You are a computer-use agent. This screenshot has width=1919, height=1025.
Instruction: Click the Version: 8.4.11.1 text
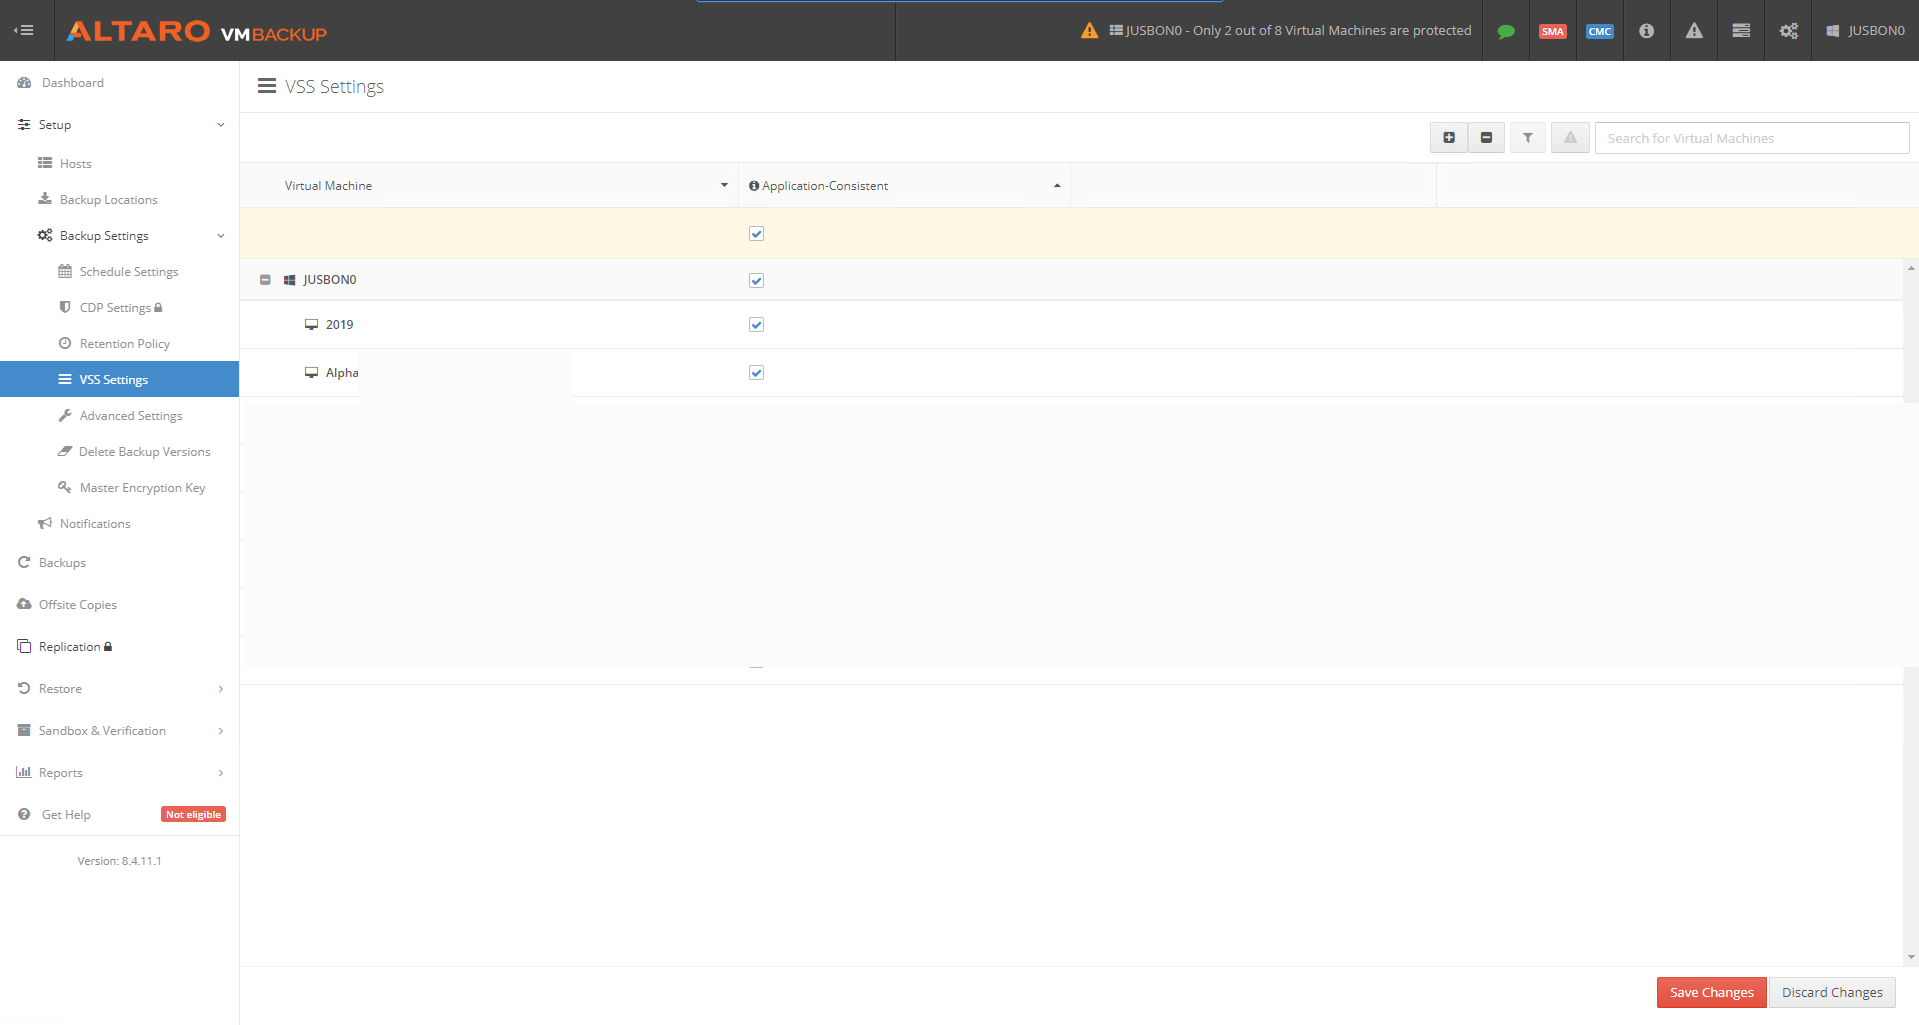tap(119, 861)
